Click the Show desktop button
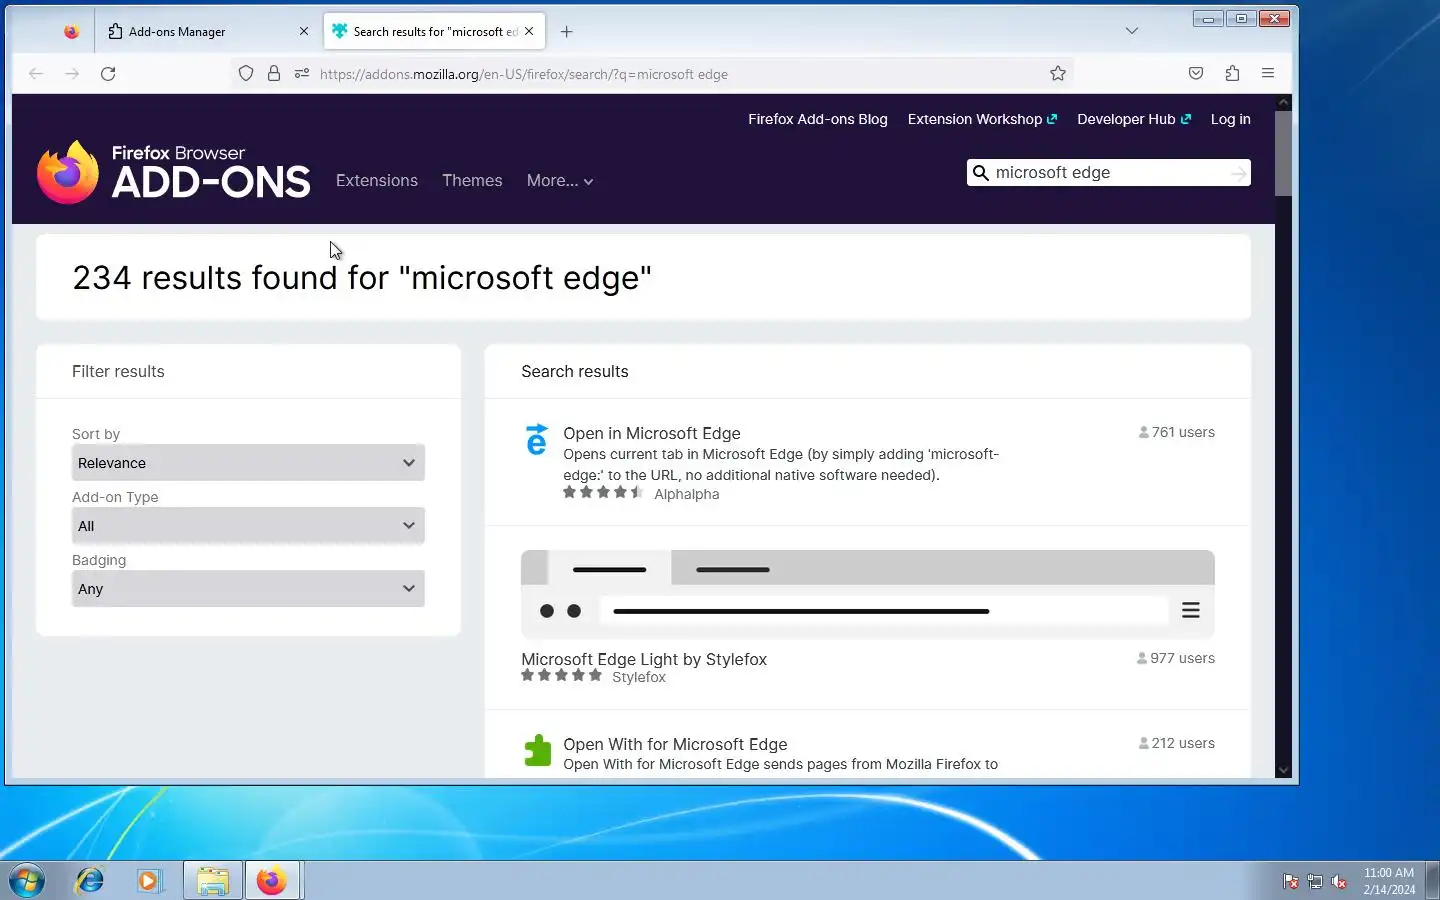This screenshot has width=1440, height=900. (1432, 881)
